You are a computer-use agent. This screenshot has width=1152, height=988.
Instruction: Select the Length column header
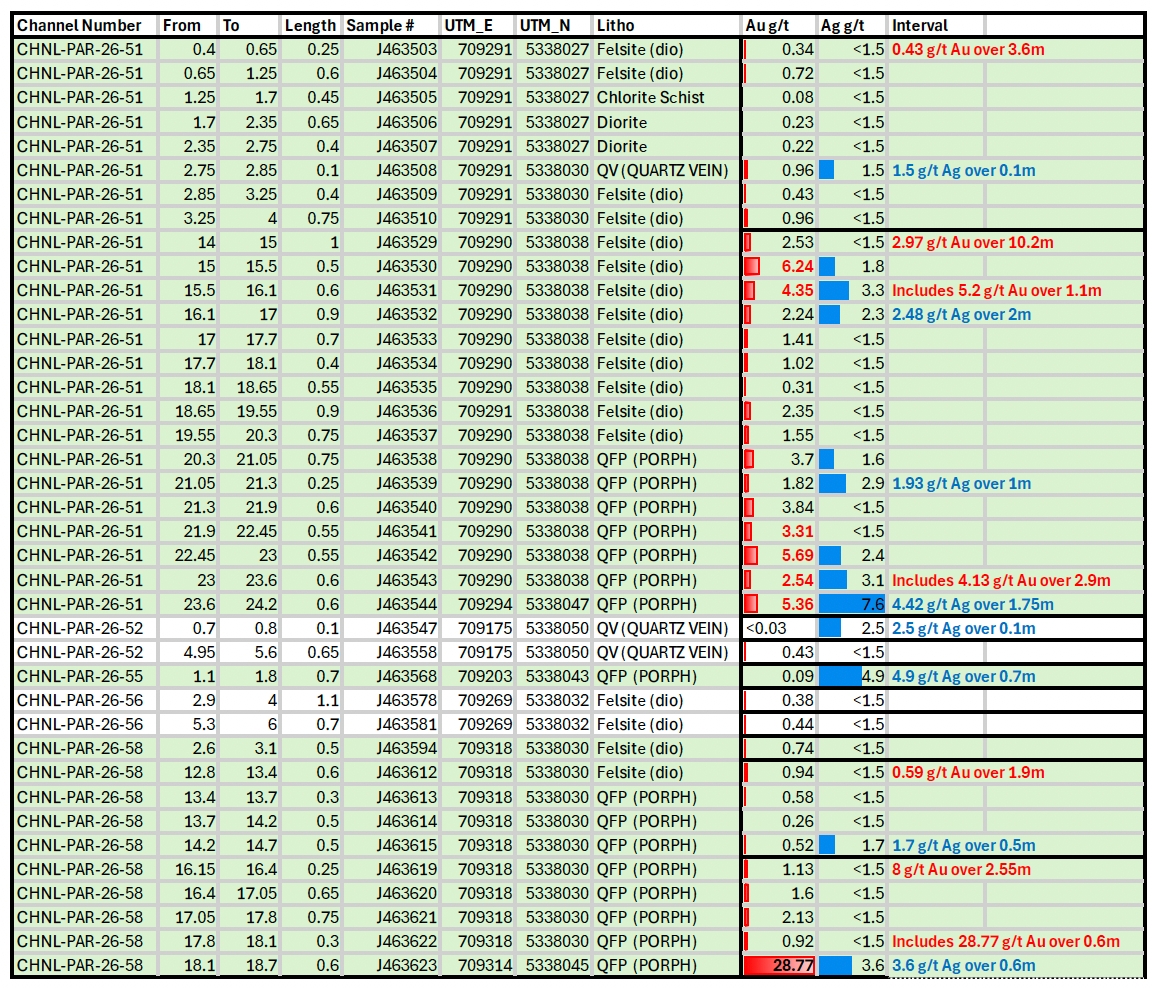coord(310,26)
